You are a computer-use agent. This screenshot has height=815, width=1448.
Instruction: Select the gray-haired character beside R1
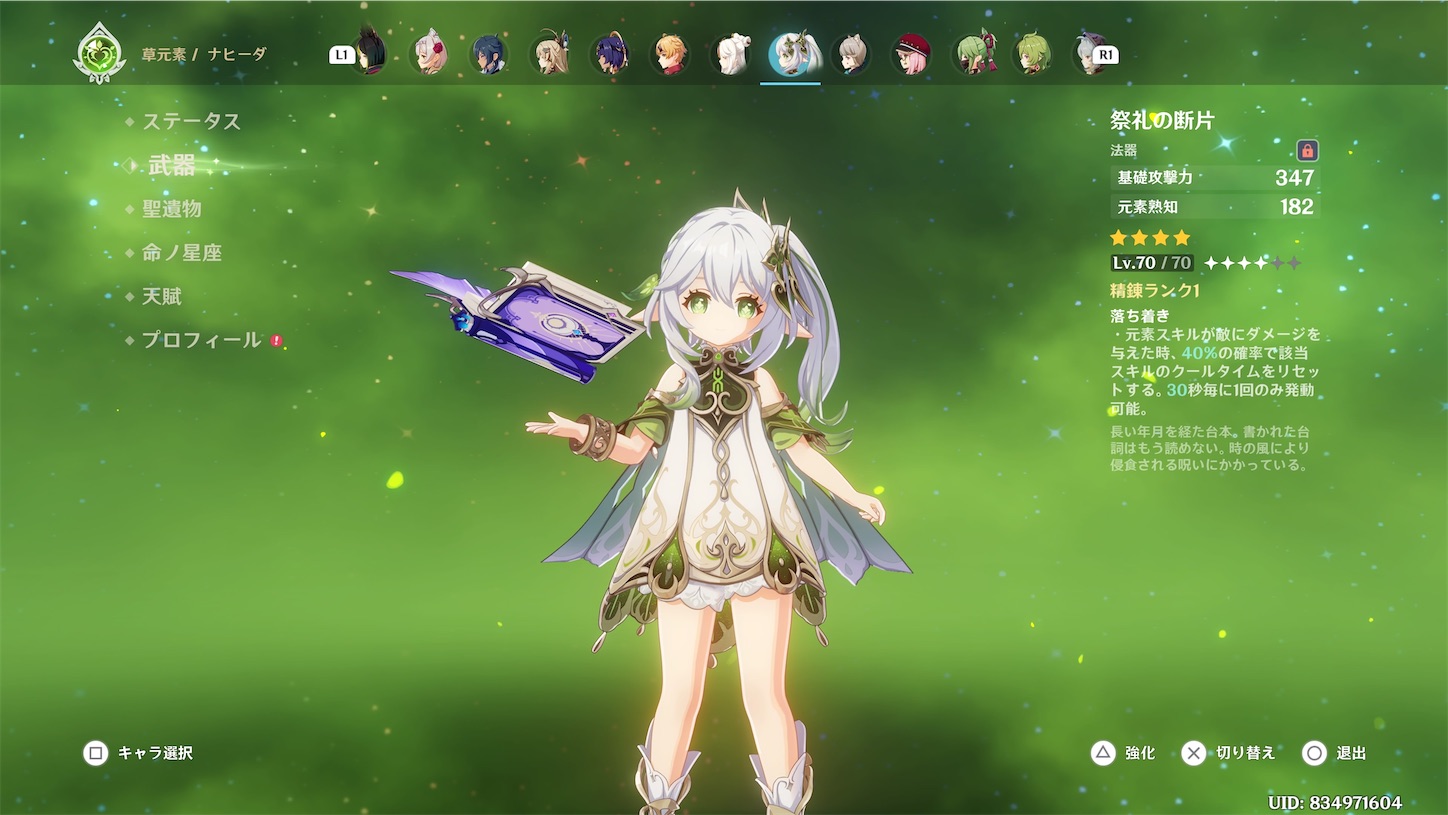(x=1087, y=54)
